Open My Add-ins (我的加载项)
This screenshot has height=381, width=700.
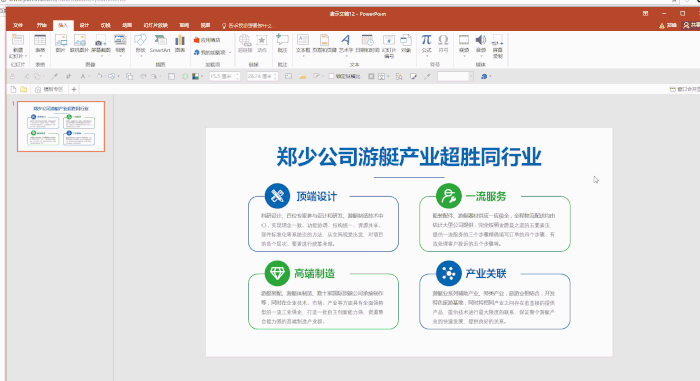point(210,52)
